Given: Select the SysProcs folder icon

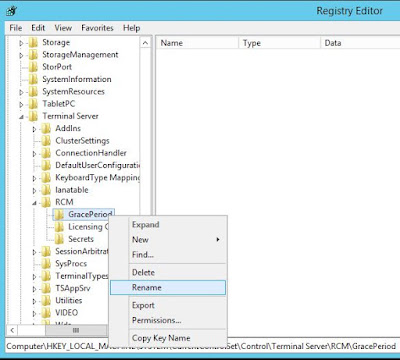Looking at the screenshot, I should [x=46, y=264].
